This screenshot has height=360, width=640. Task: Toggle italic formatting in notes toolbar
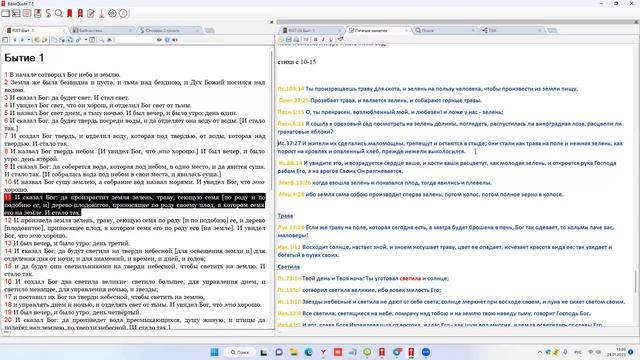pyautogui.click(x=323, y=40)
